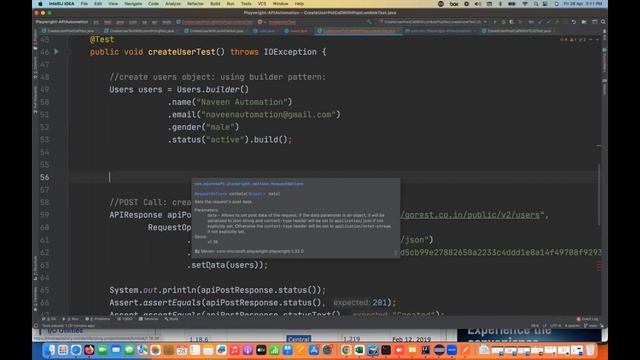Open the run configuration dropdown

click(x=433, y=22)
